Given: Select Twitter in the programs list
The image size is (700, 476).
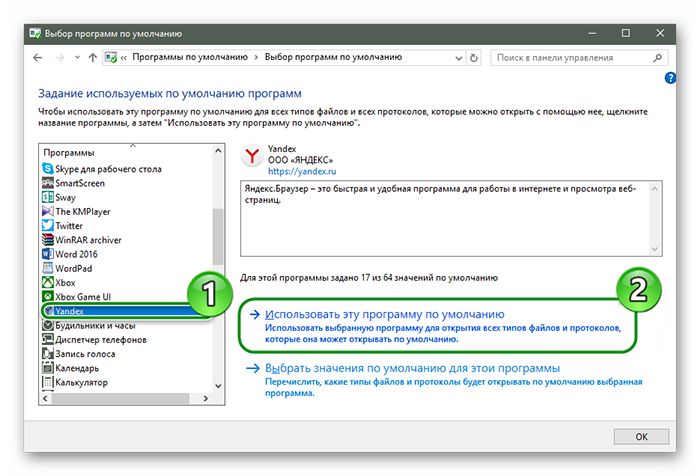Looking at the screenshot, I should coord(69,226).
